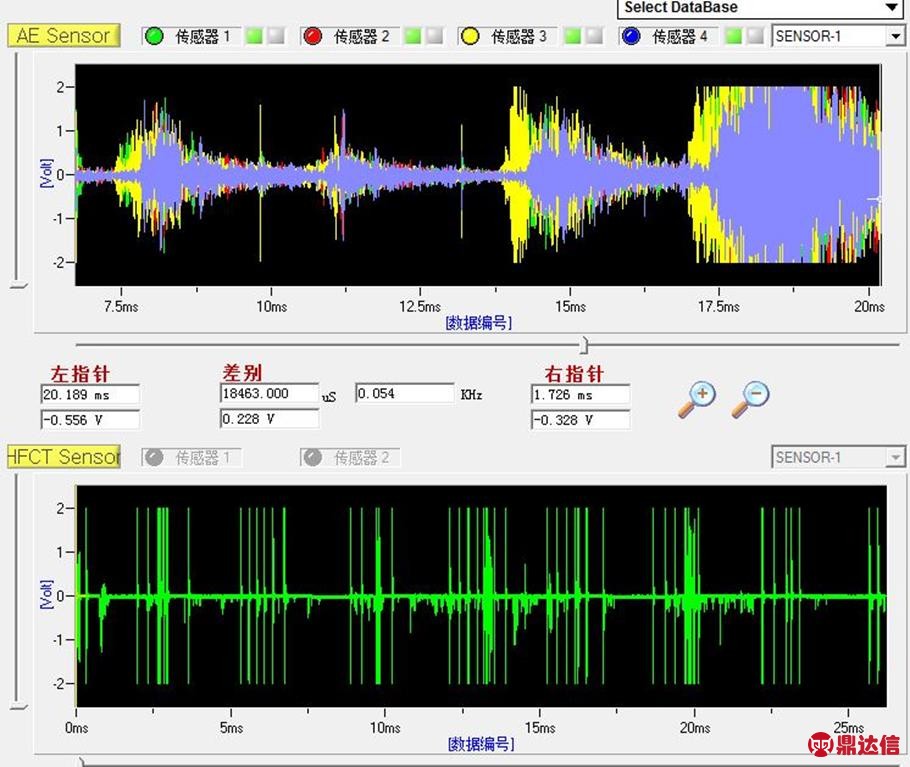910x767 pixels.
Task: Click the HFCT chart vertical slider handle
Action: pos(19,707)
